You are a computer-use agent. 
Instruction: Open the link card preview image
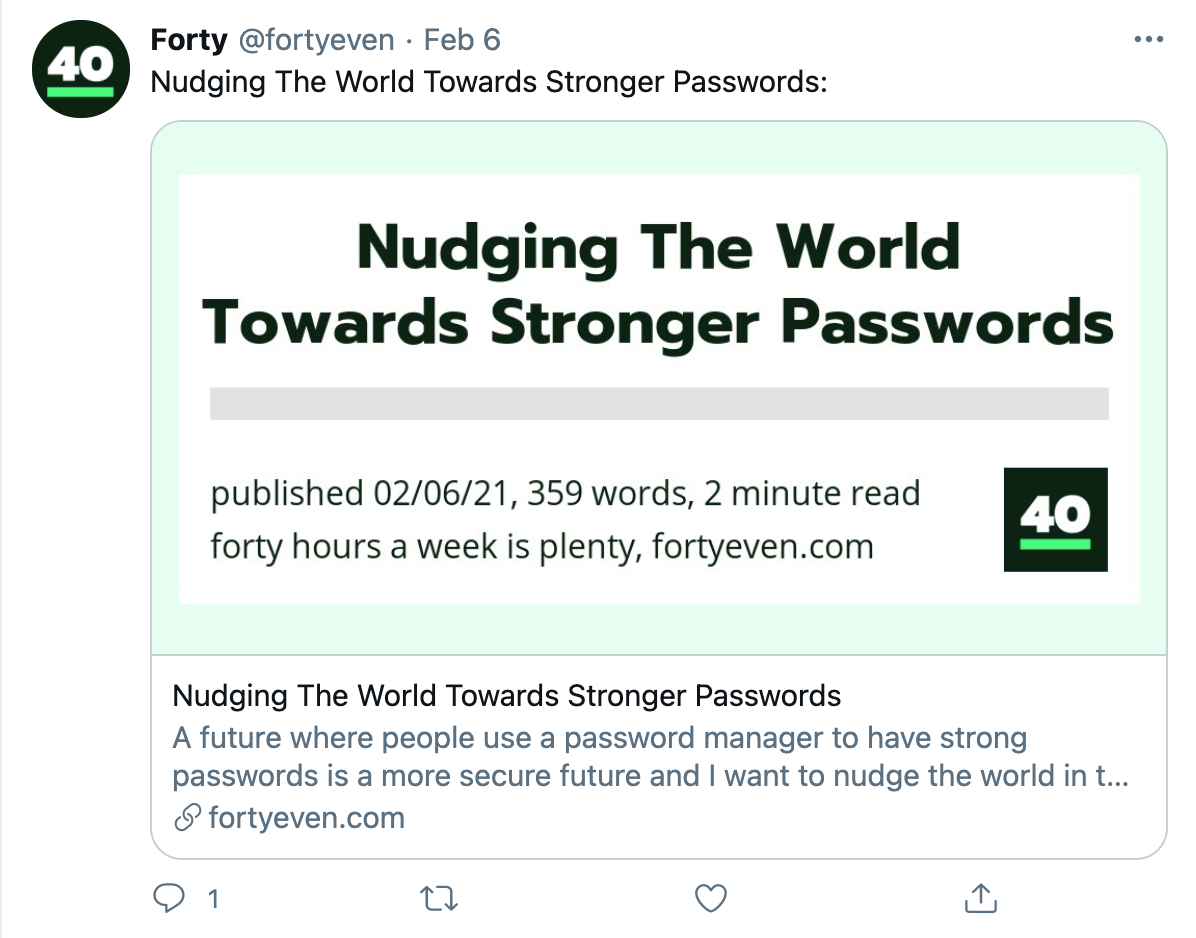click(659, 388)
